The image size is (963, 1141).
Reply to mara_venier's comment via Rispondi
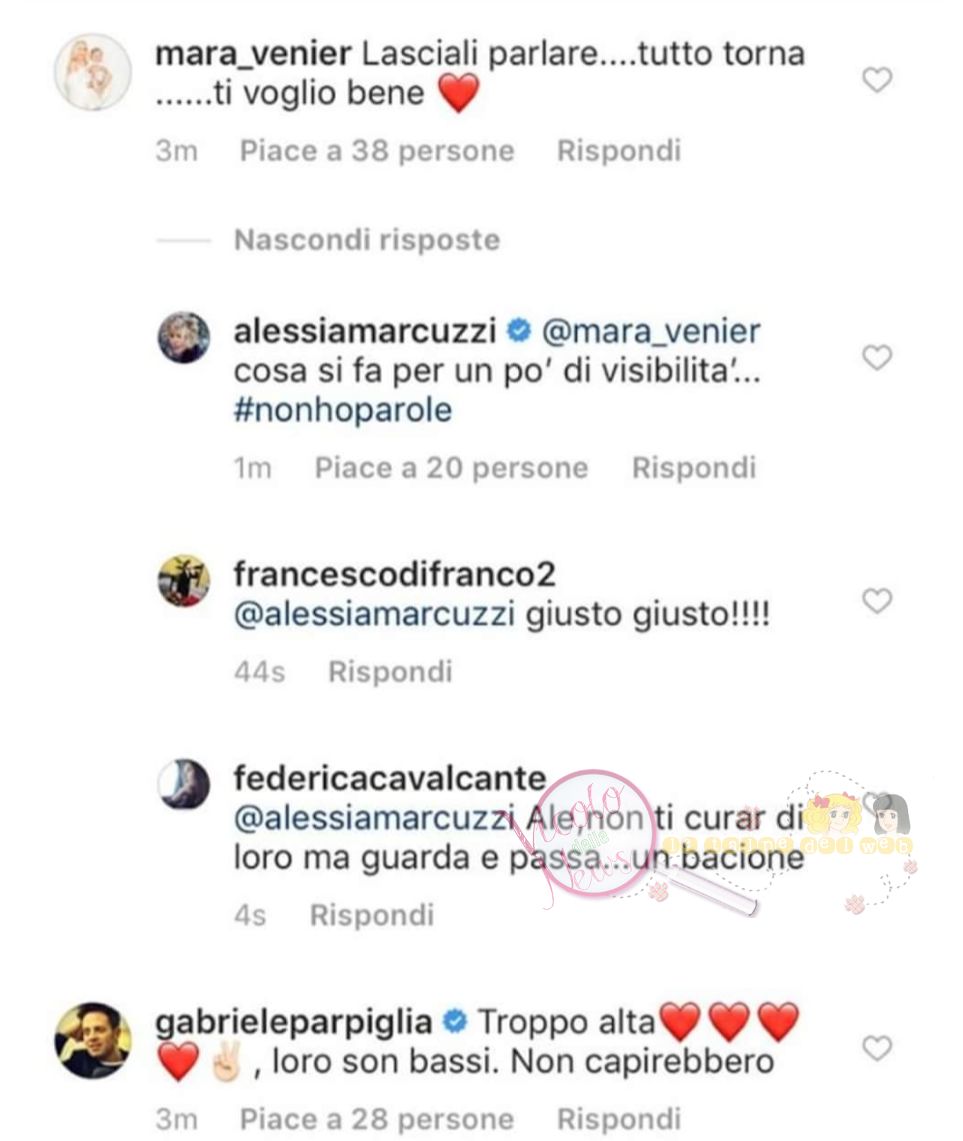619,151
